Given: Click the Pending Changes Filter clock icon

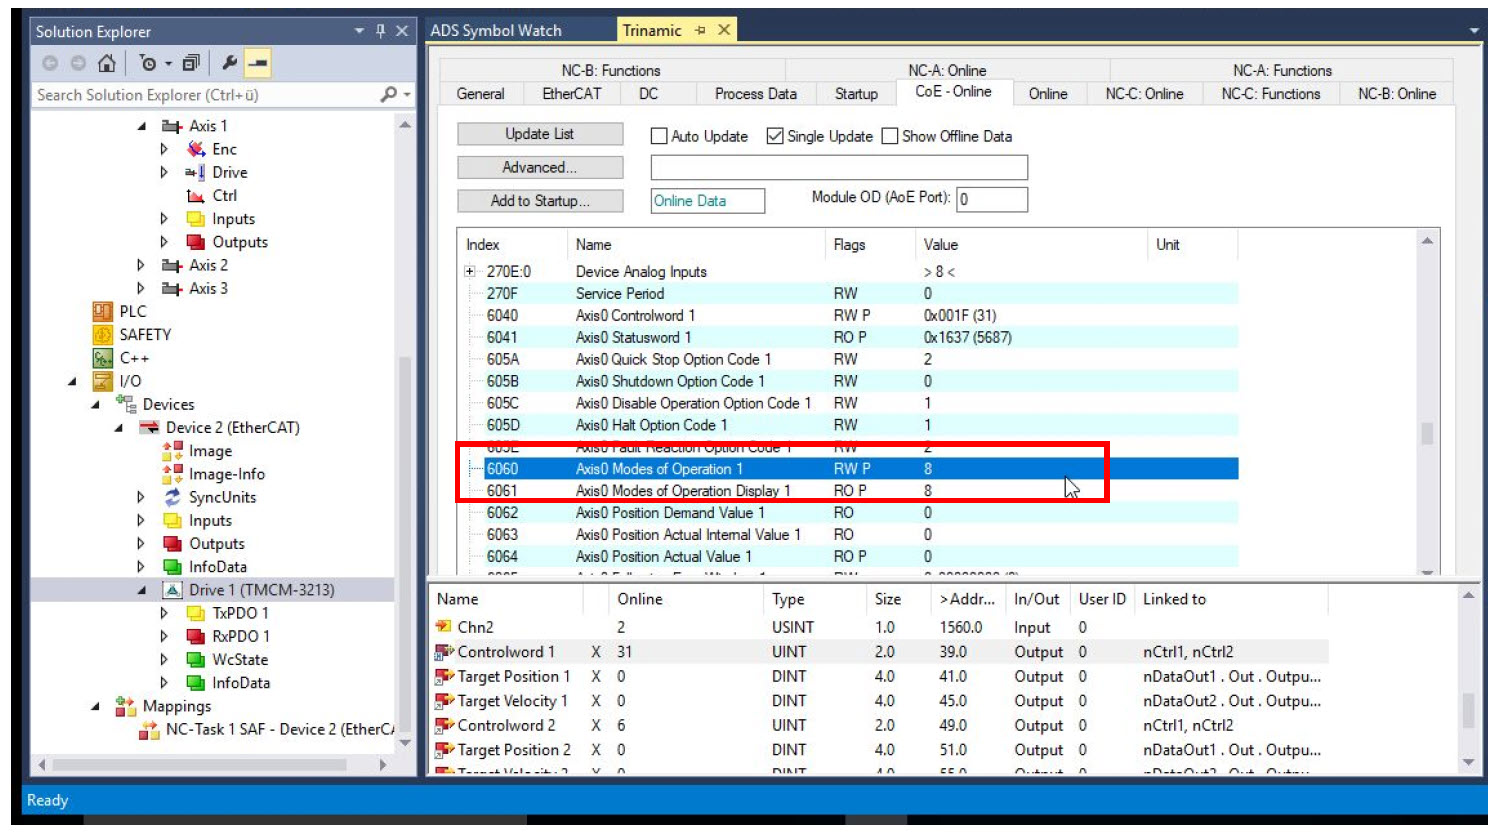Looking at the screenshot, I should click(148, 63).
